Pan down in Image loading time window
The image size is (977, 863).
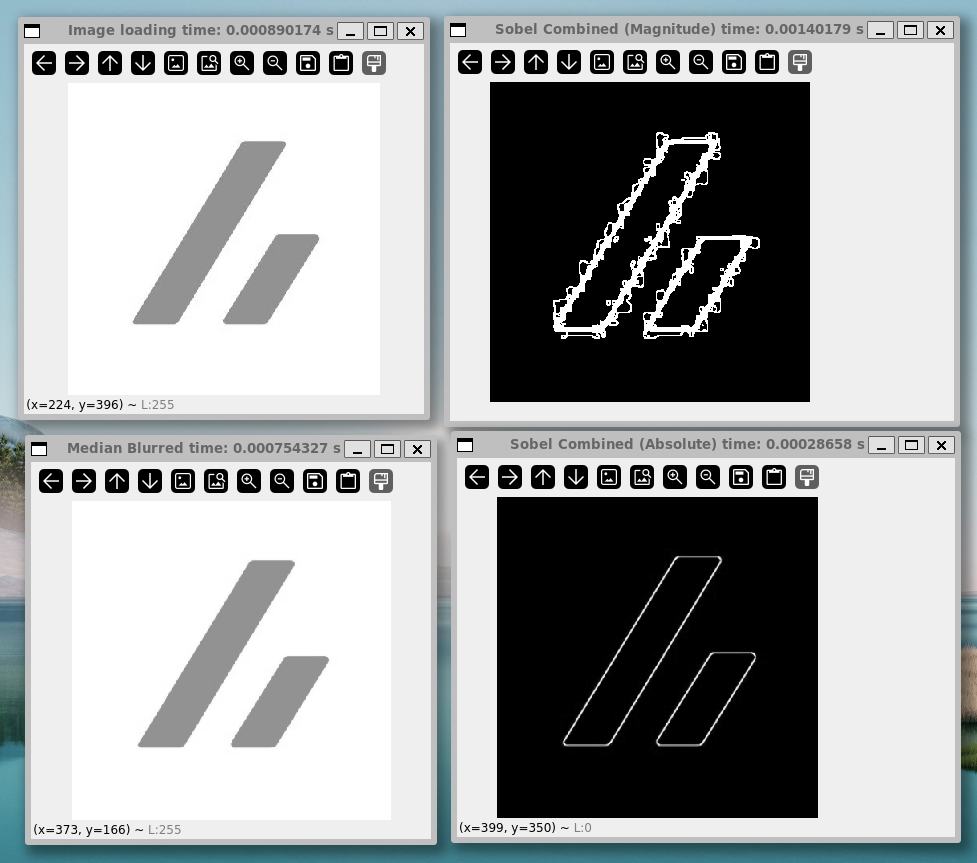[x=143, y=63]
